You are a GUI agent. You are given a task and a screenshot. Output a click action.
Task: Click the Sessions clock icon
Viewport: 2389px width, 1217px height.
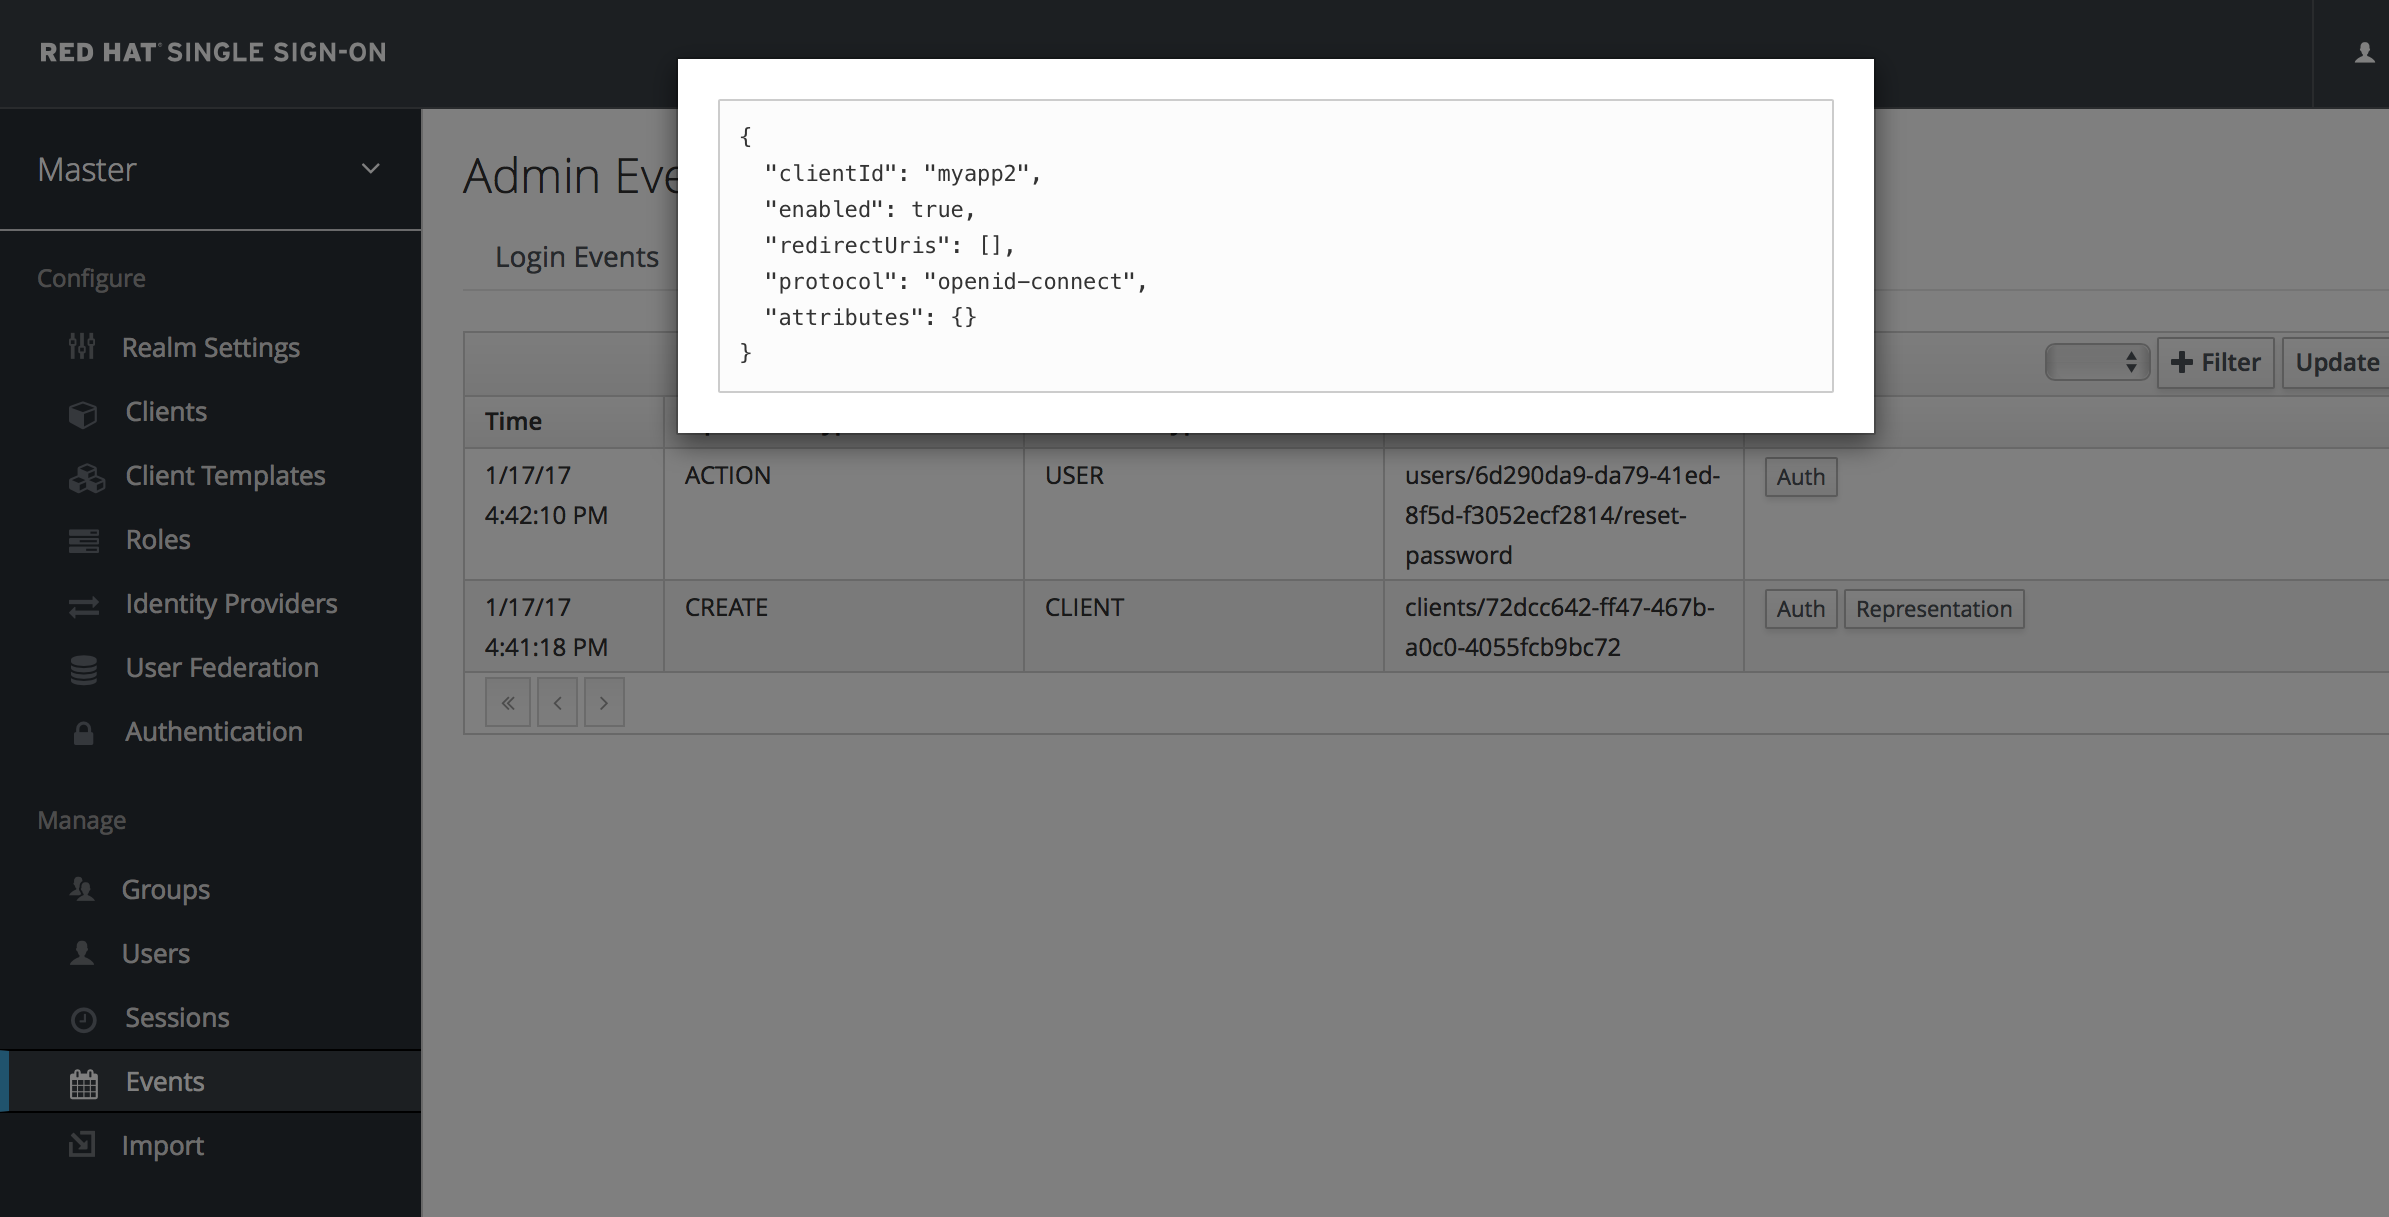point(83,1019)
